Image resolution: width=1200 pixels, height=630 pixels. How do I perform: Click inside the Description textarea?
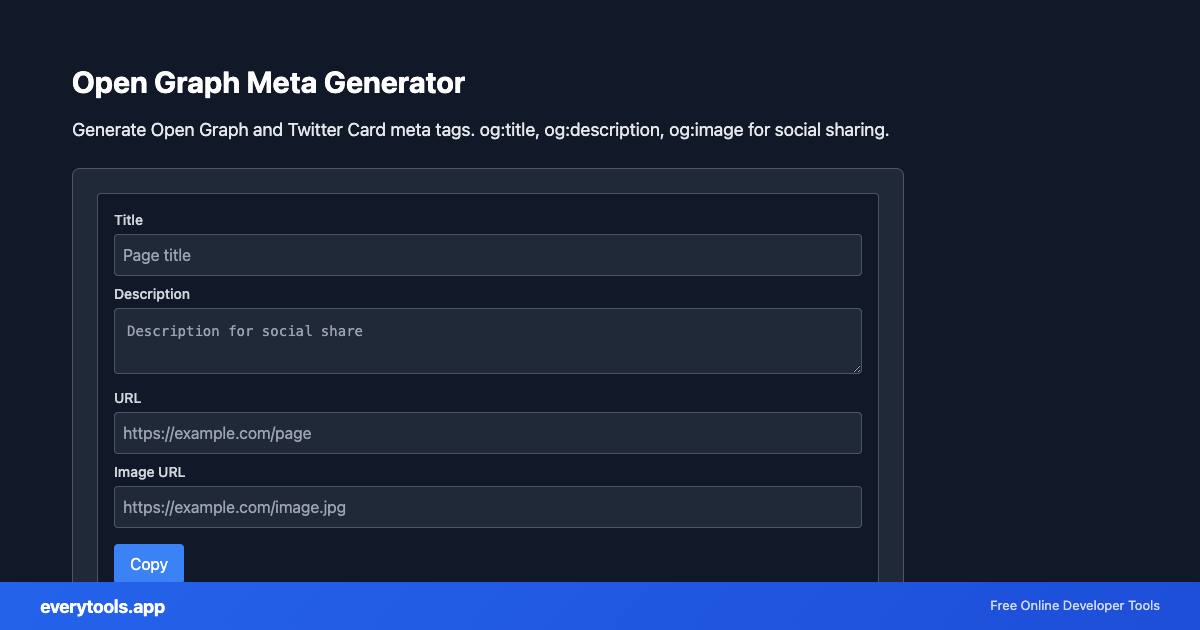(x=487, y=340)
